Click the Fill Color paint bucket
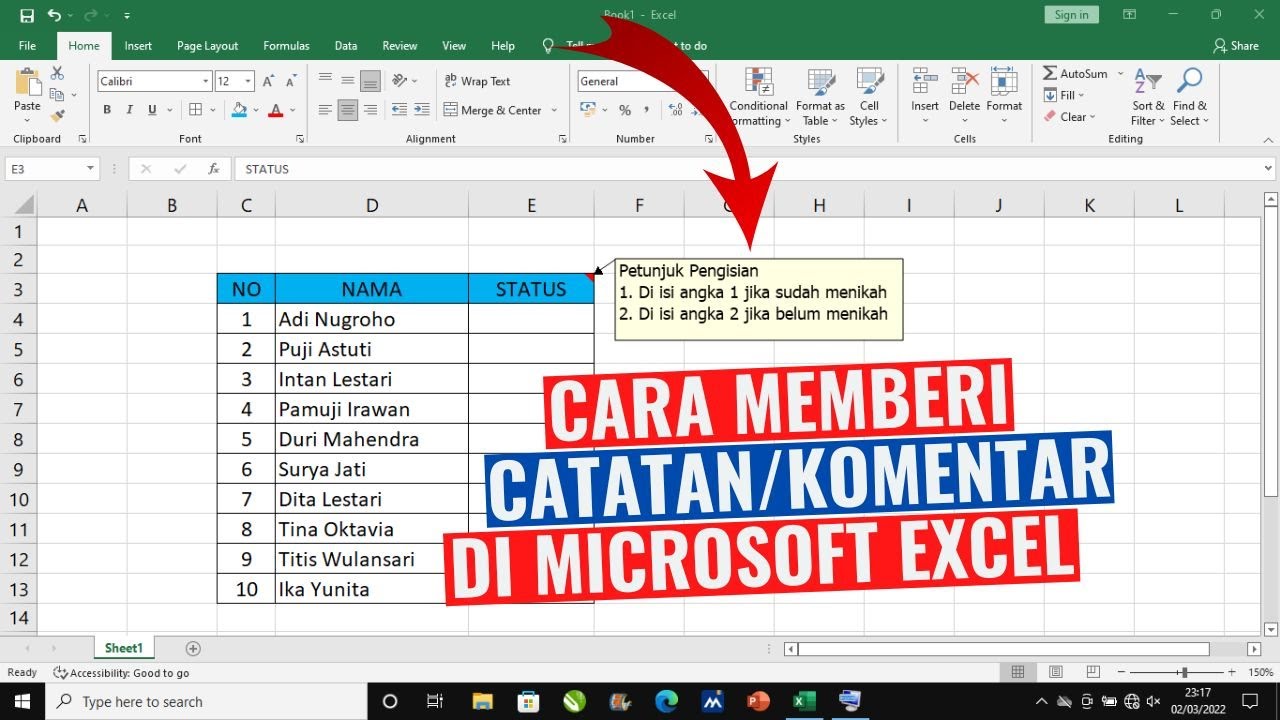This screenshot has width=1280, height=720. (x=239, y=110)
